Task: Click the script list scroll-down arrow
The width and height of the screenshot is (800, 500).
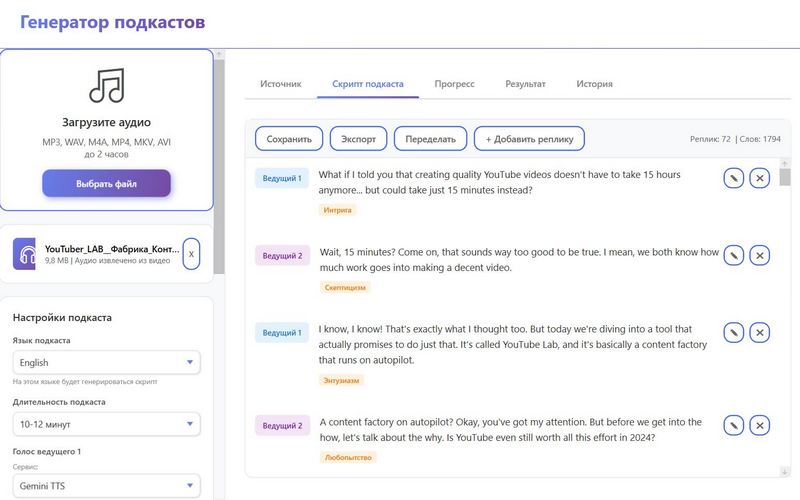Action: 785,472
